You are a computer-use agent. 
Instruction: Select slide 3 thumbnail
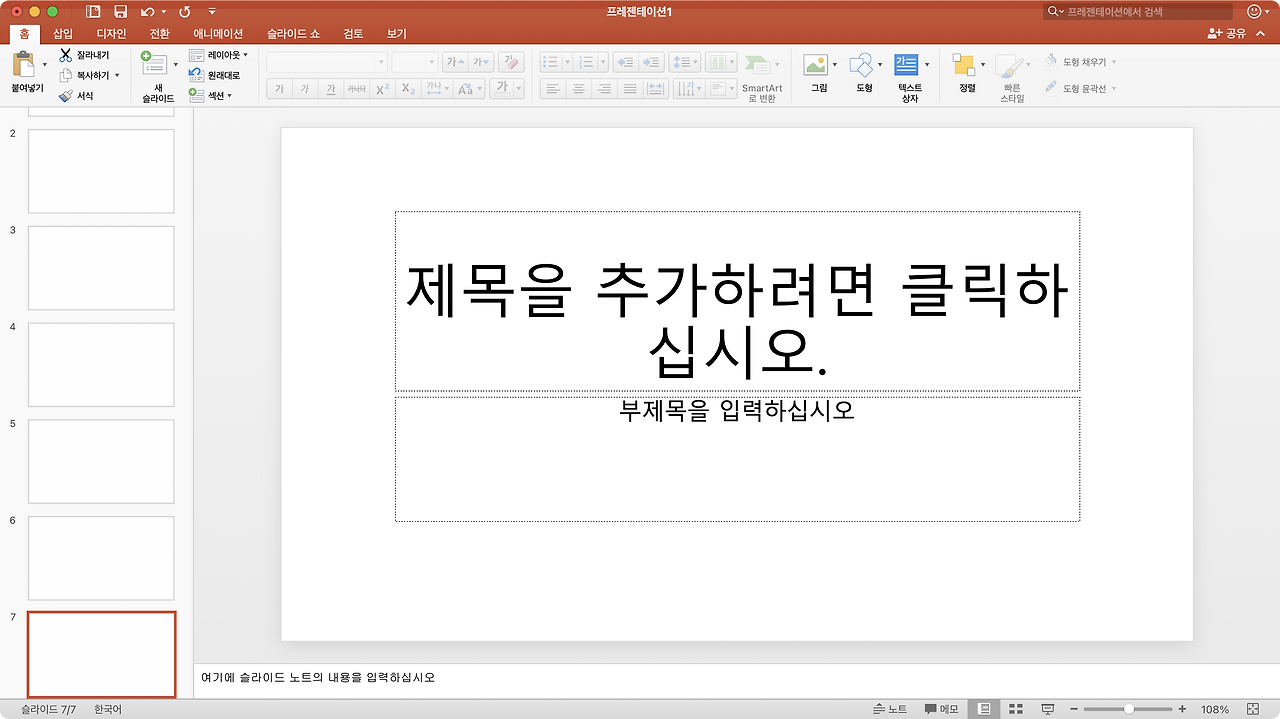click(x=101, y=267)
